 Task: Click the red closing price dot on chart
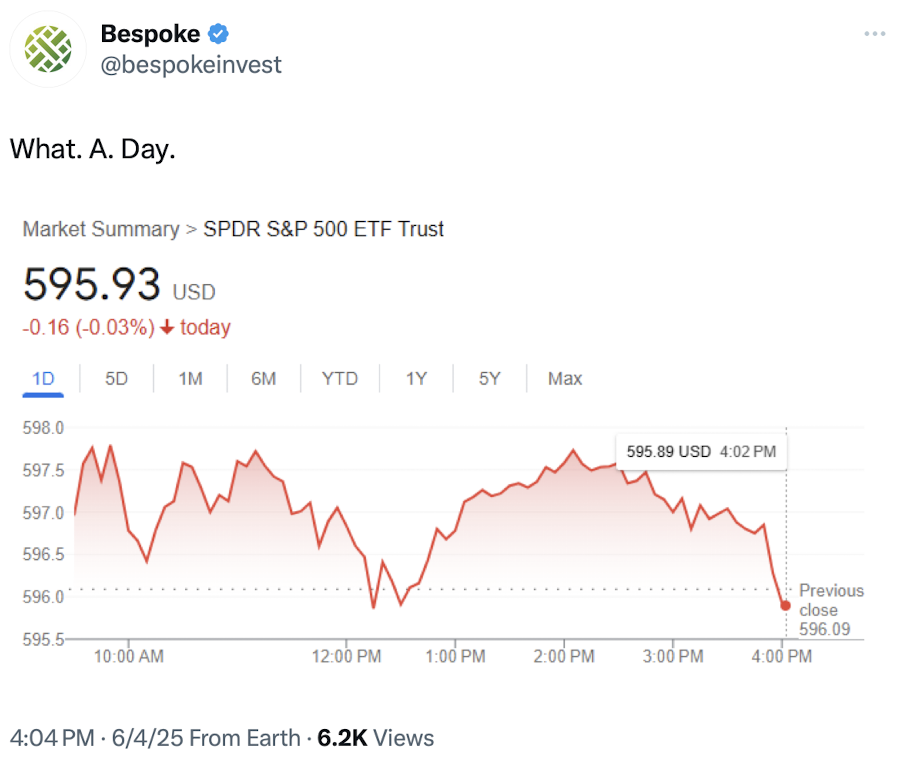(785, 605)
